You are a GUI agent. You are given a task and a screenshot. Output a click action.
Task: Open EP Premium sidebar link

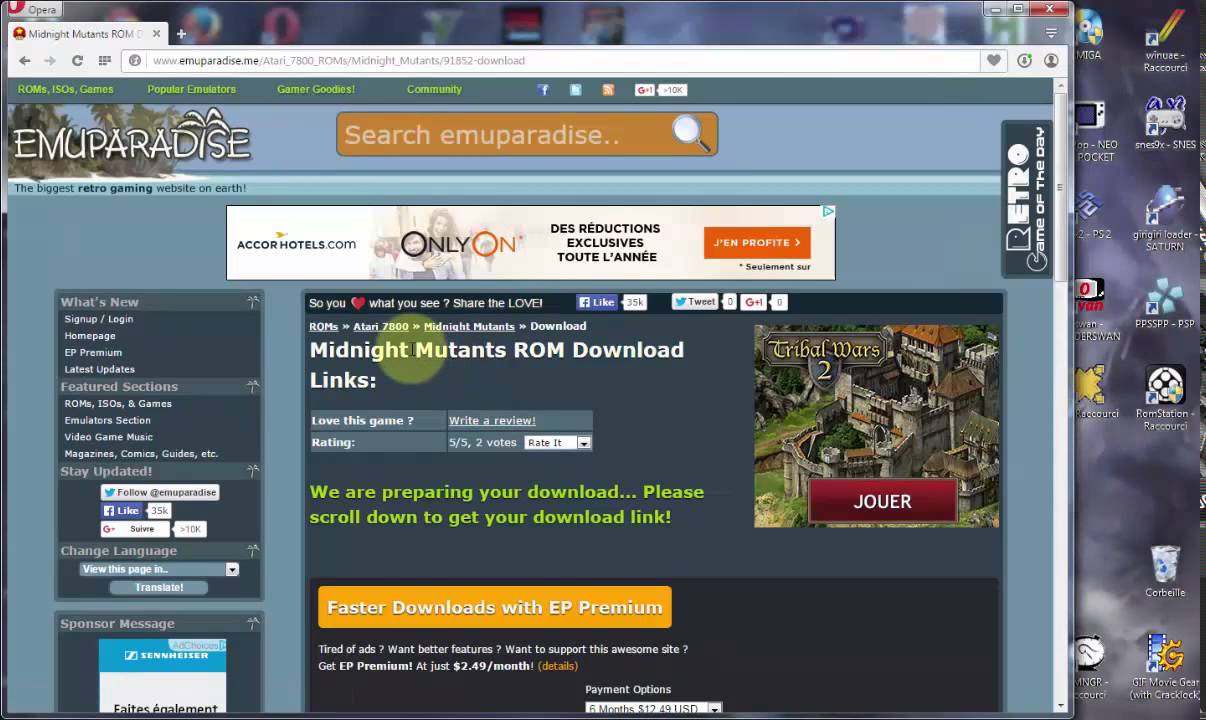click(x=93, y=353)
